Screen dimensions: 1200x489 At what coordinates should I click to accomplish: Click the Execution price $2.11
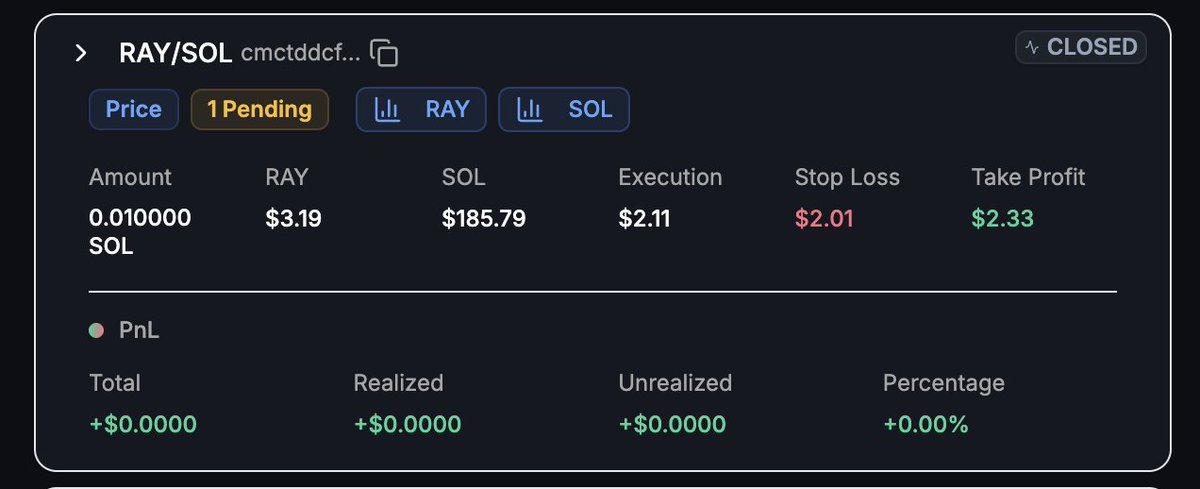[x=645, y=218]
